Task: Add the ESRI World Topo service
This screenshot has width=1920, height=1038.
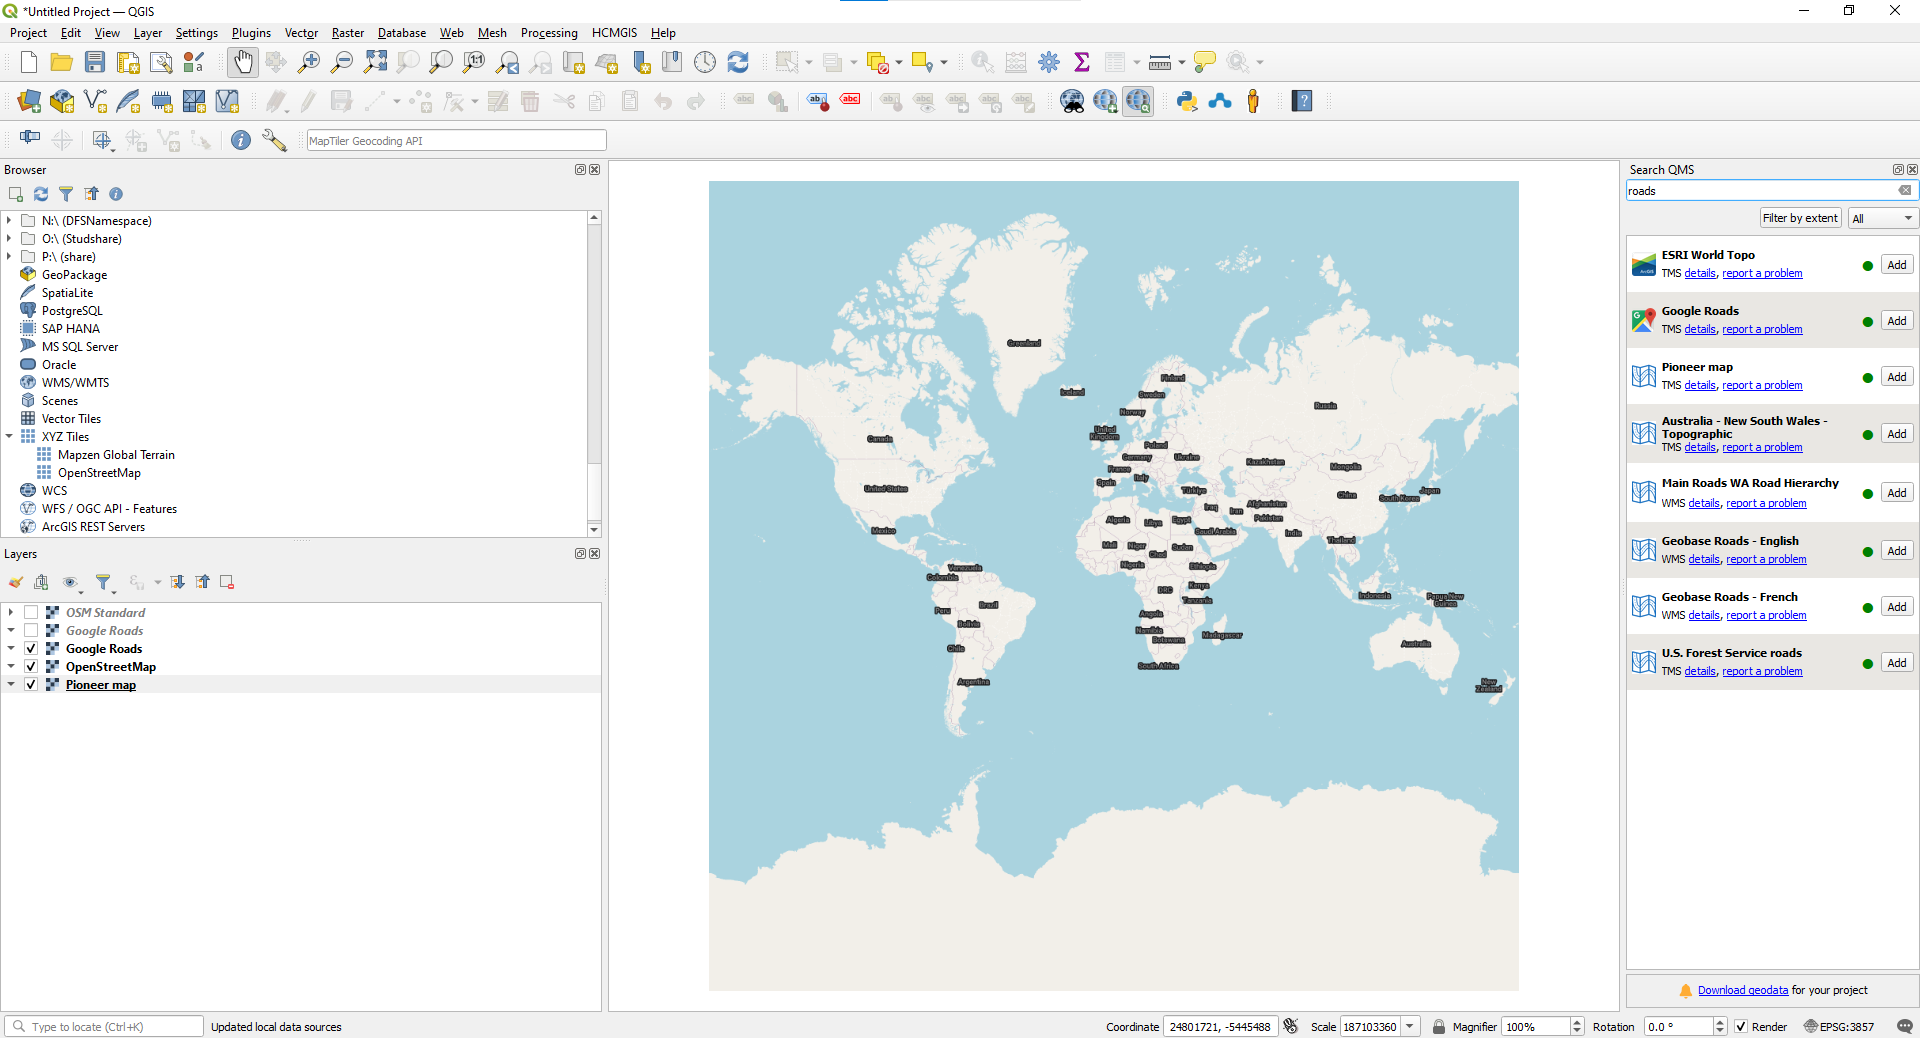Action: 1896,265
